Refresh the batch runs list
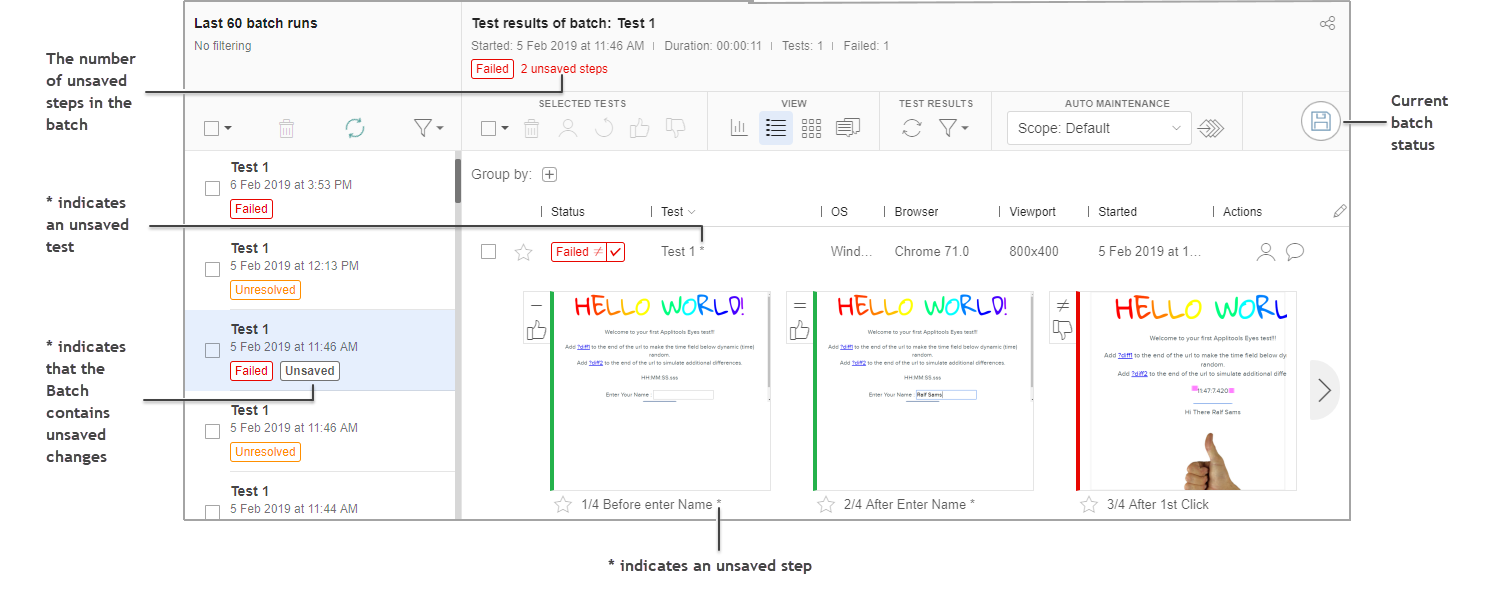Image resolution: width=1485 pixels, height=591 pixels. pyautogui.click(x=355, y=128)
